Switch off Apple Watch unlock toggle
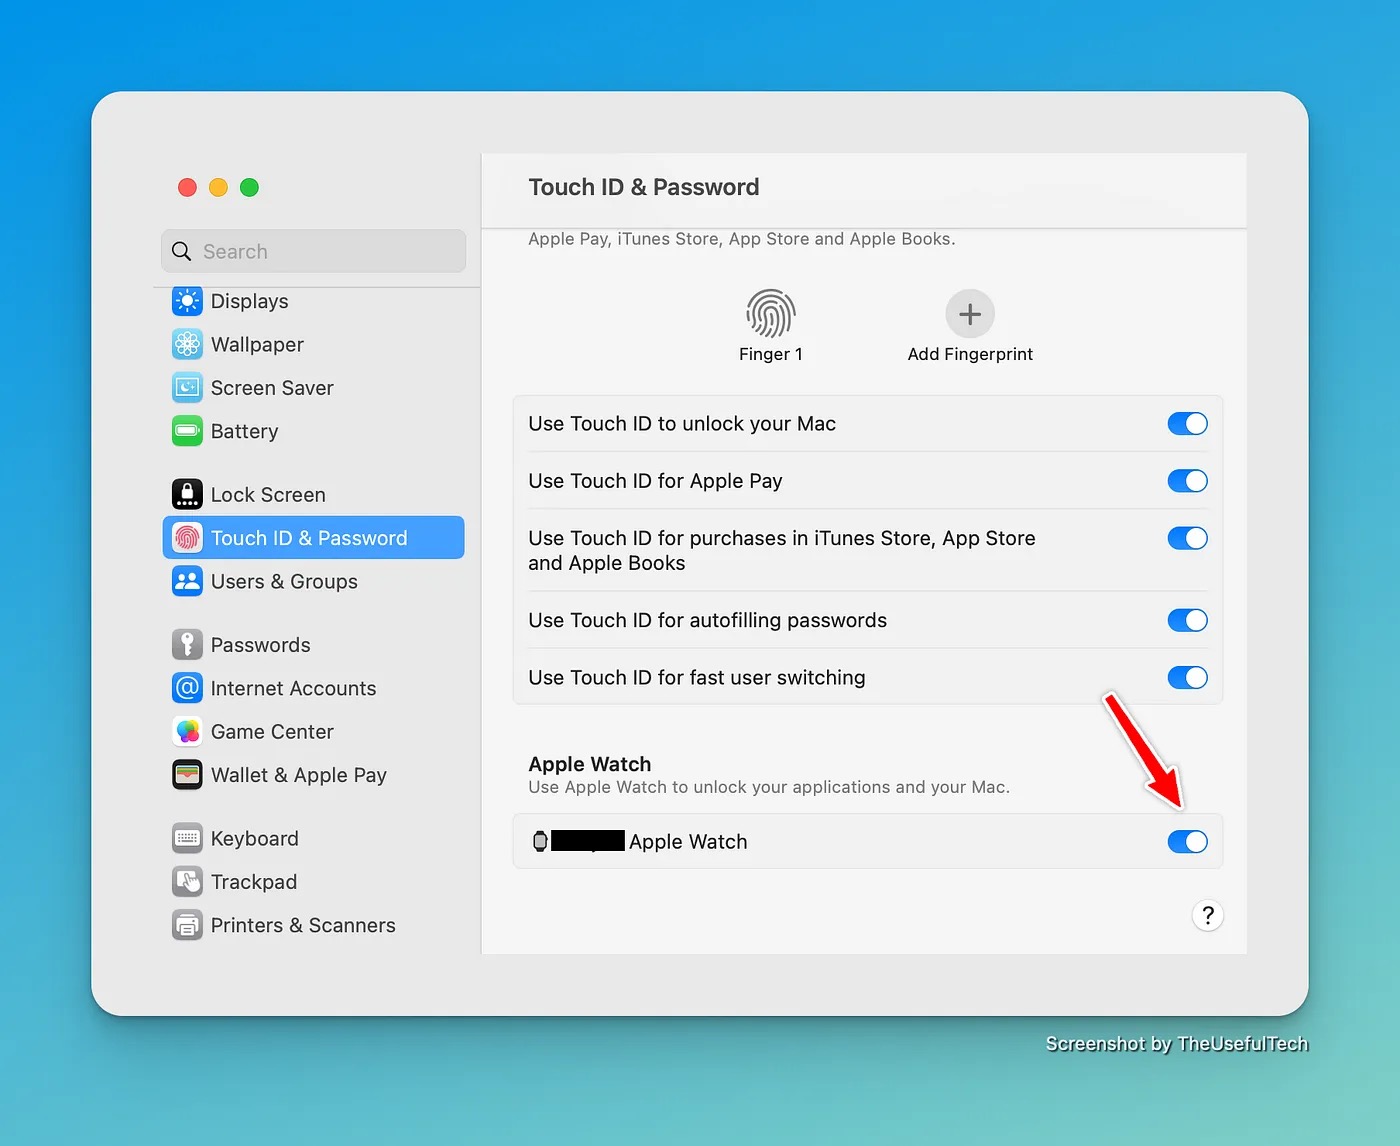This screenshot has height=1146, width=1400. [x=1187, y=842]
